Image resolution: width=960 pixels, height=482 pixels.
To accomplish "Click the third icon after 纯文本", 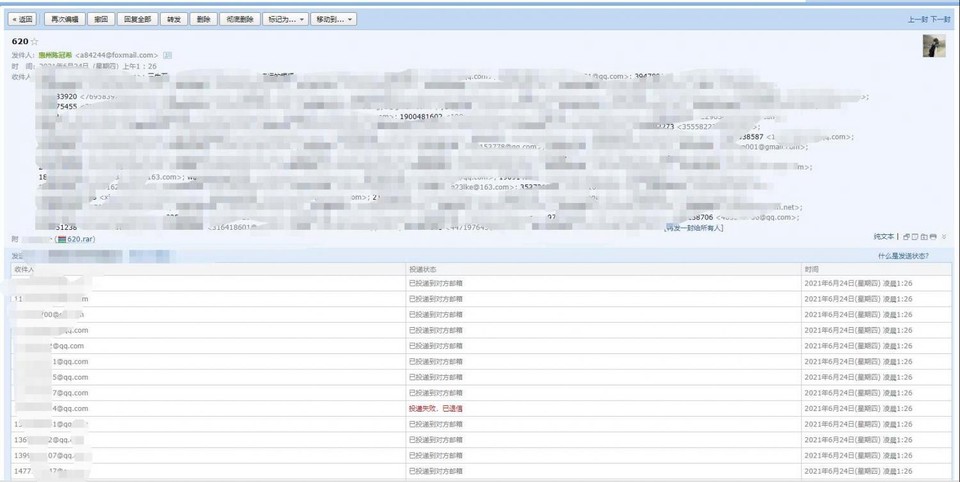I will [924, 237].
